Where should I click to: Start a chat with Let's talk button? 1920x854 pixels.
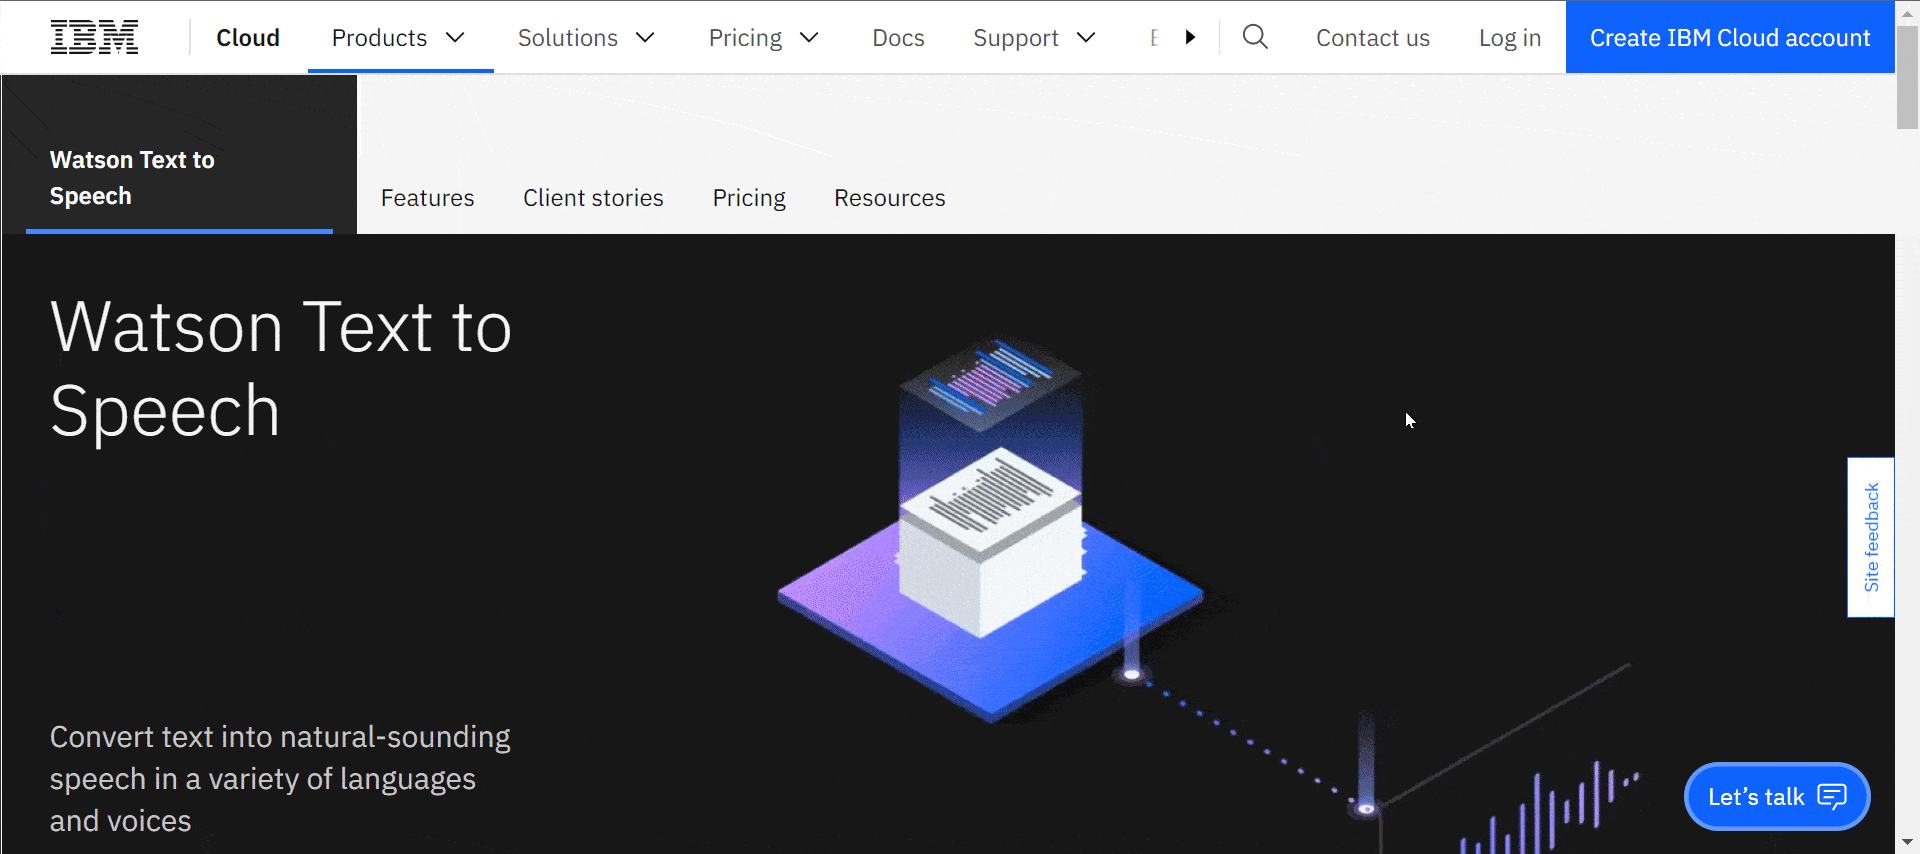point(1777,797)
